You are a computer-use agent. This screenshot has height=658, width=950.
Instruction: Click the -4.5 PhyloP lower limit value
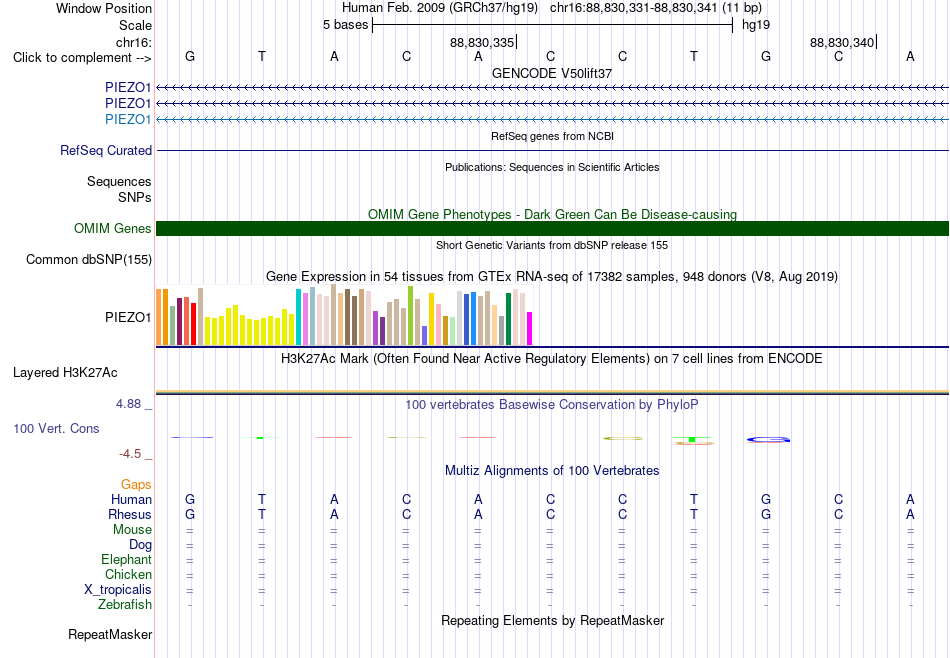point(130,454)
